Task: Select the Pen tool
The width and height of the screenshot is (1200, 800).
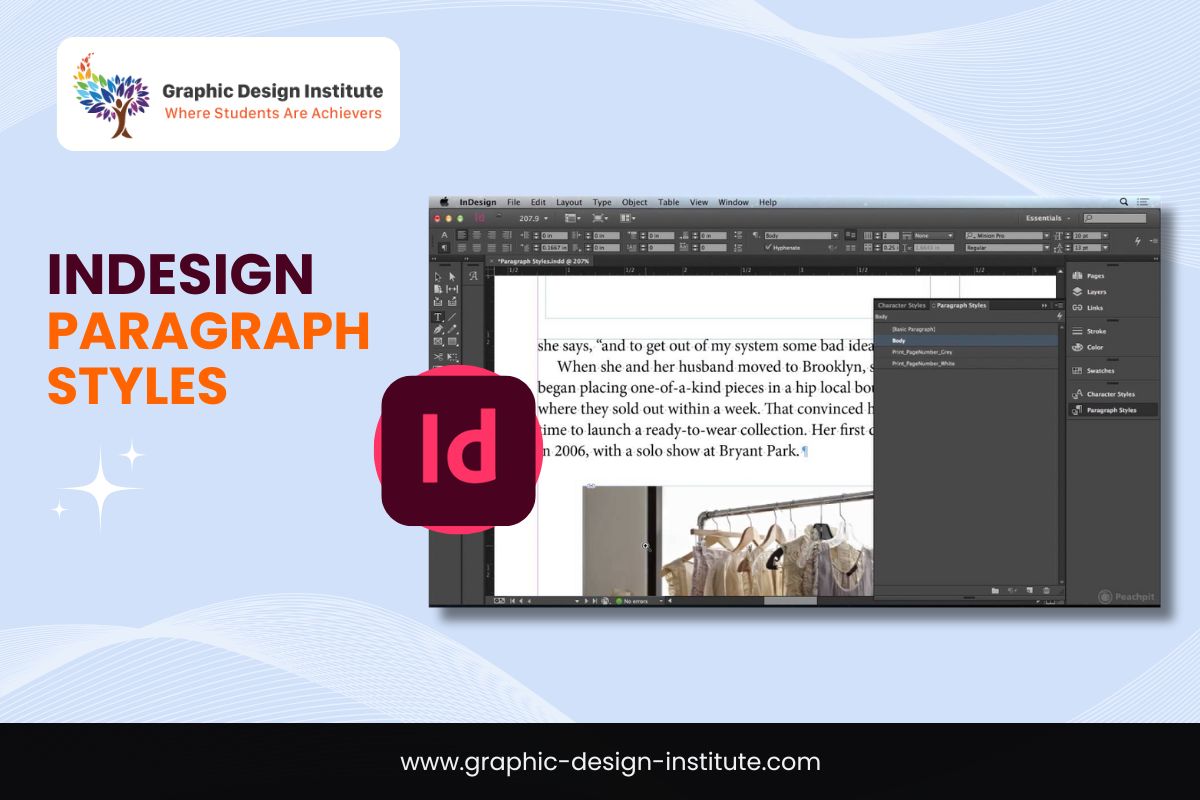Action: pos(439,329)
